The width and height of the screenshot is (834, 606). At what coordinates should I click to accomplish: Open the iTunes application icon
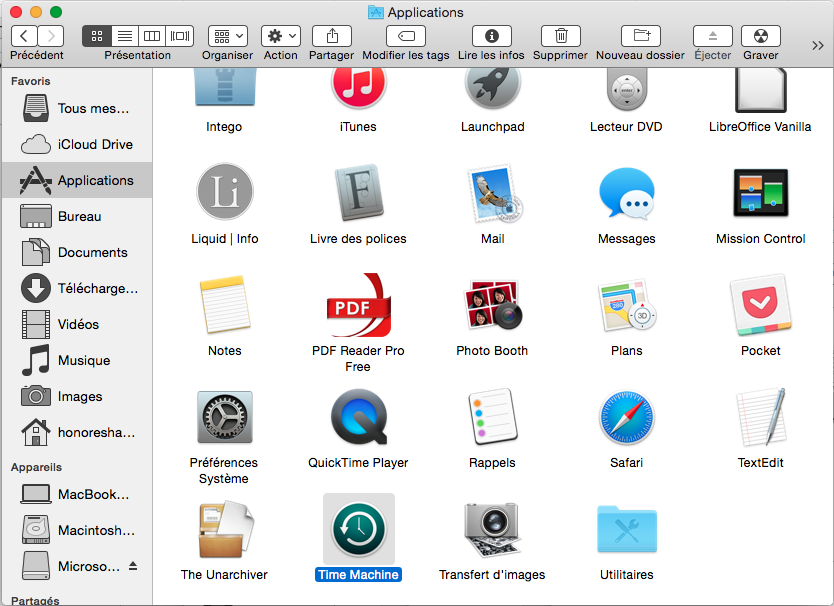(x=358, y=88)
